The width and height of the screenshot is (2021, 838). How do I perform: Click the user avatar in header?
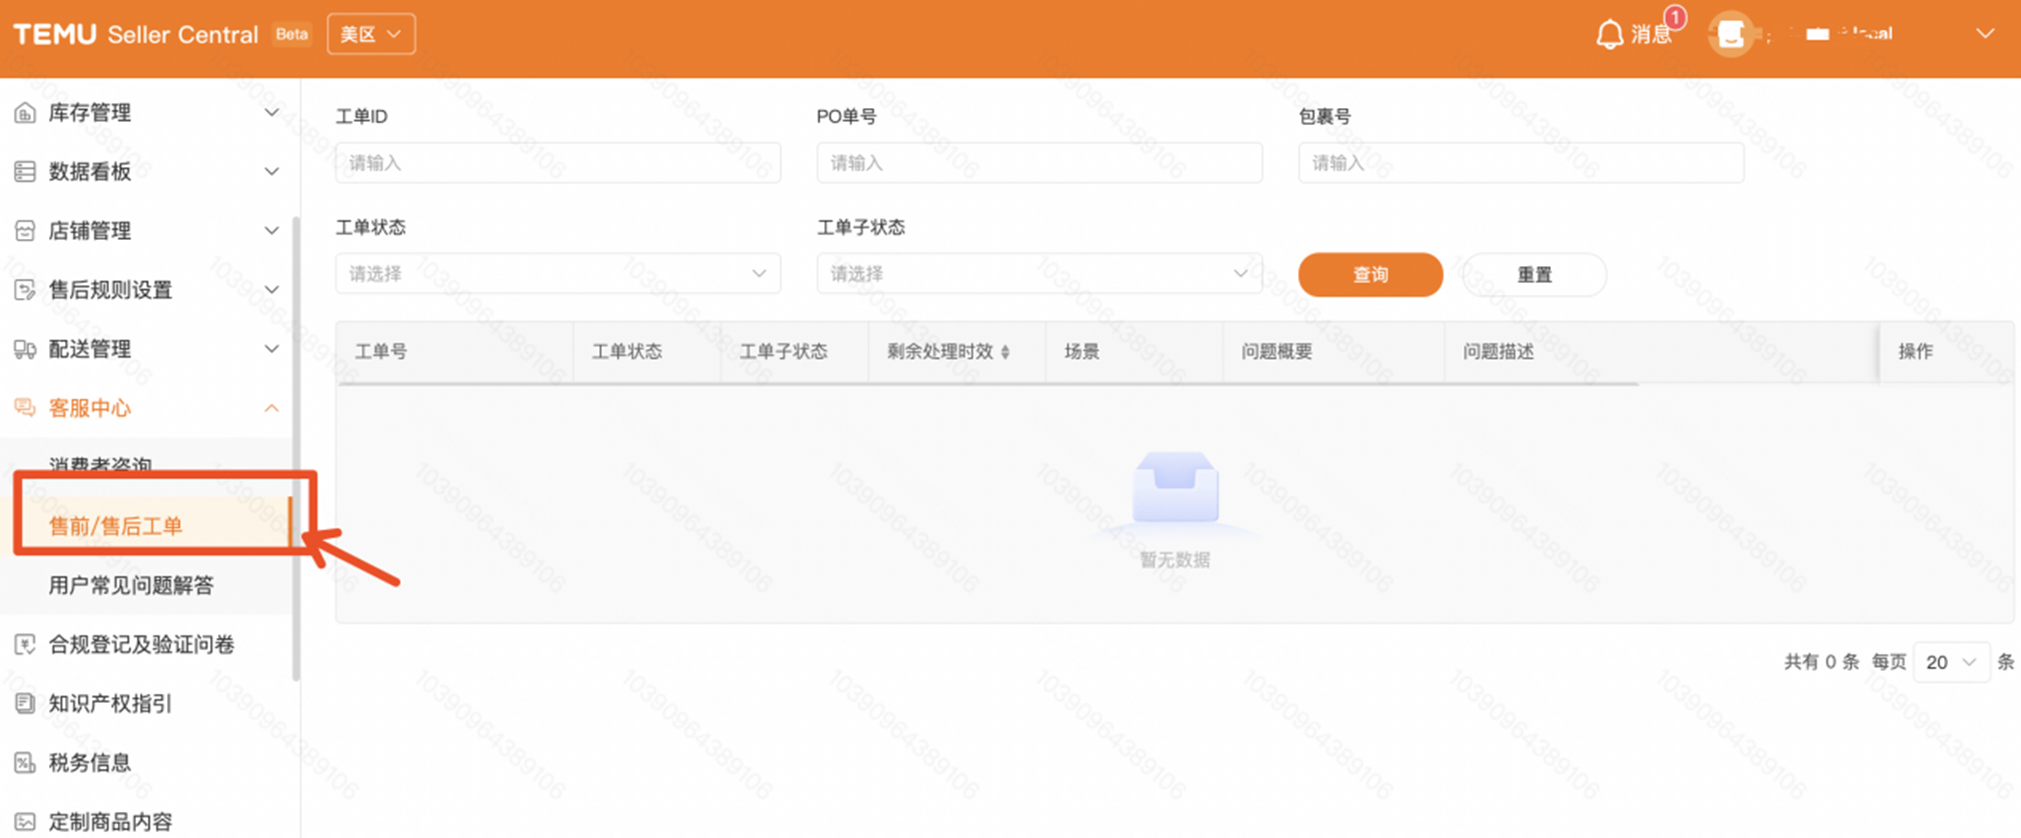(x=1730, y=35)
